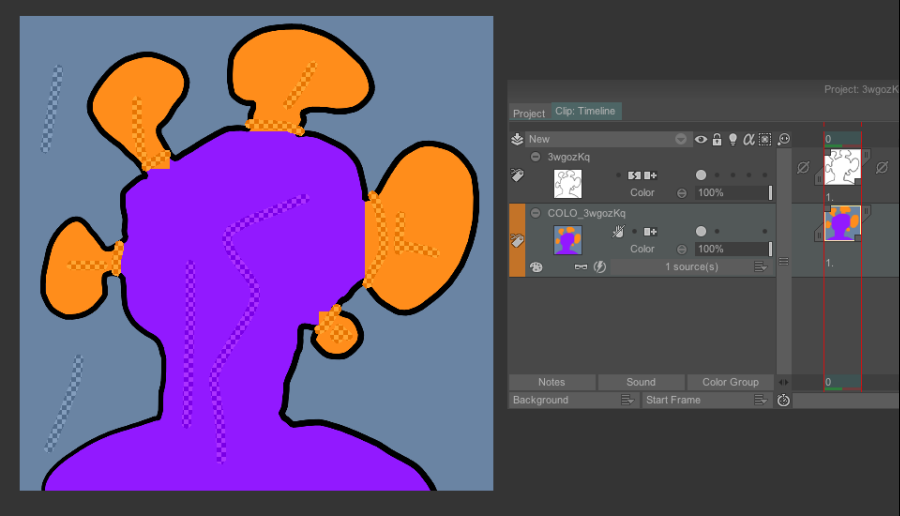Open blending mode Color of COLO_3wgozKq layer
This screenshot has height=516, width=900.
[642, 249]
